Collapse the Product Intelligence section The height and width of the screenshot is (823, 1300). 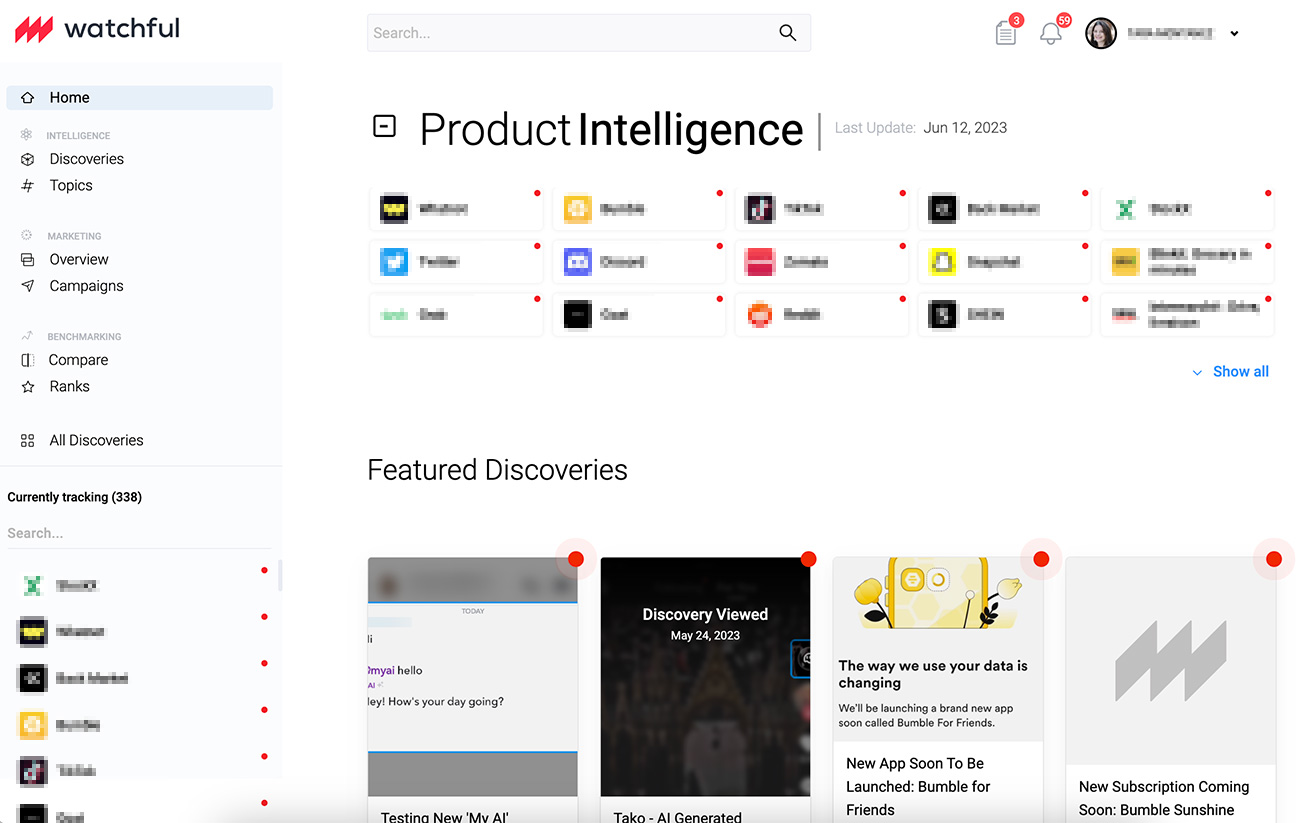tap(384, 126)
